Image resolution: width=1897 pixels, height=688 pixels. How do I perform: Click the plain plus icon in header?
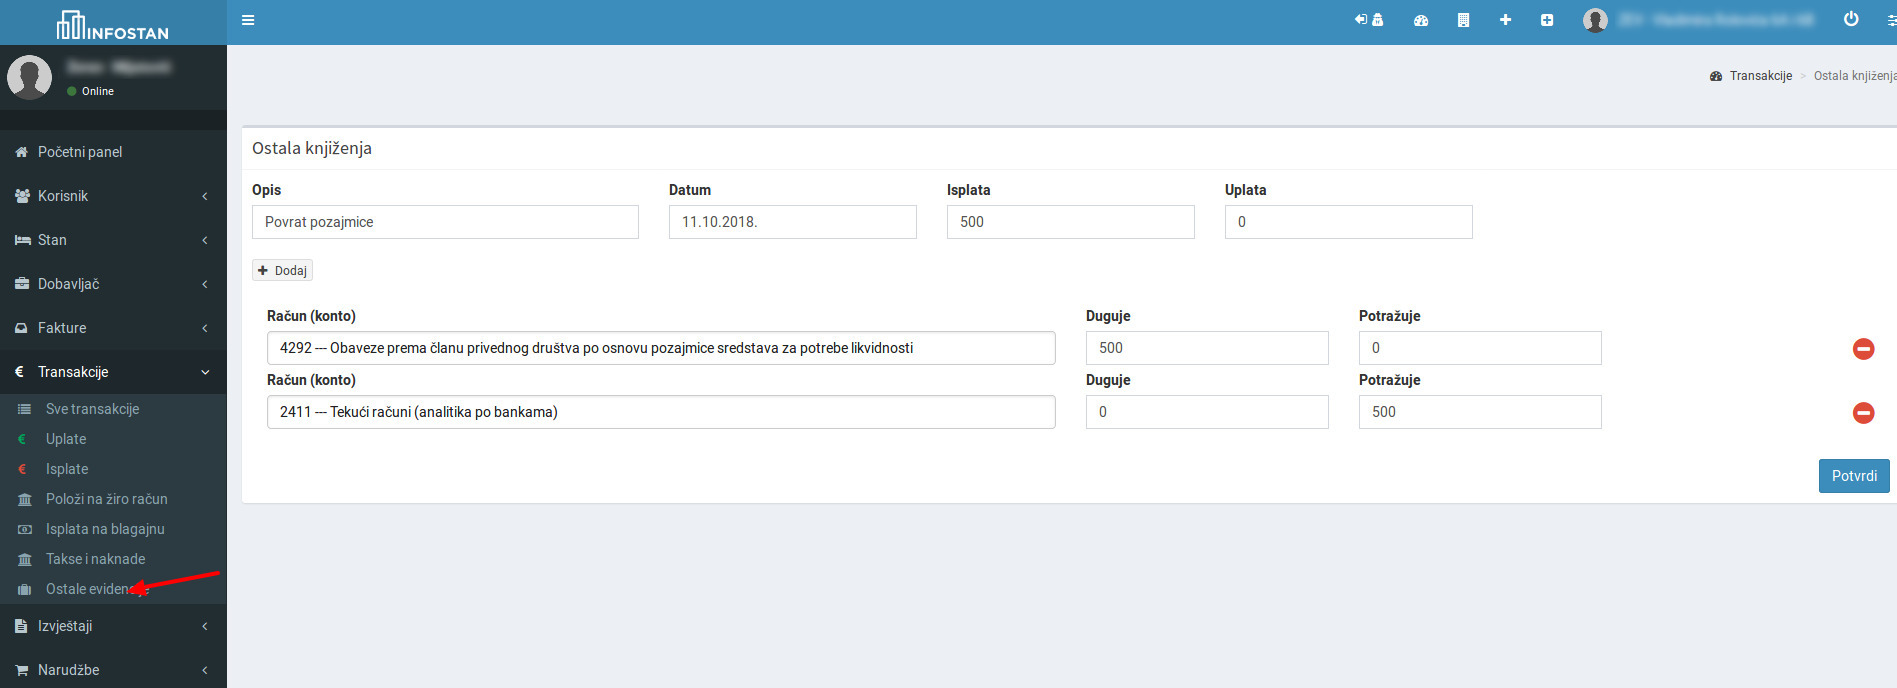(1505, 20)
